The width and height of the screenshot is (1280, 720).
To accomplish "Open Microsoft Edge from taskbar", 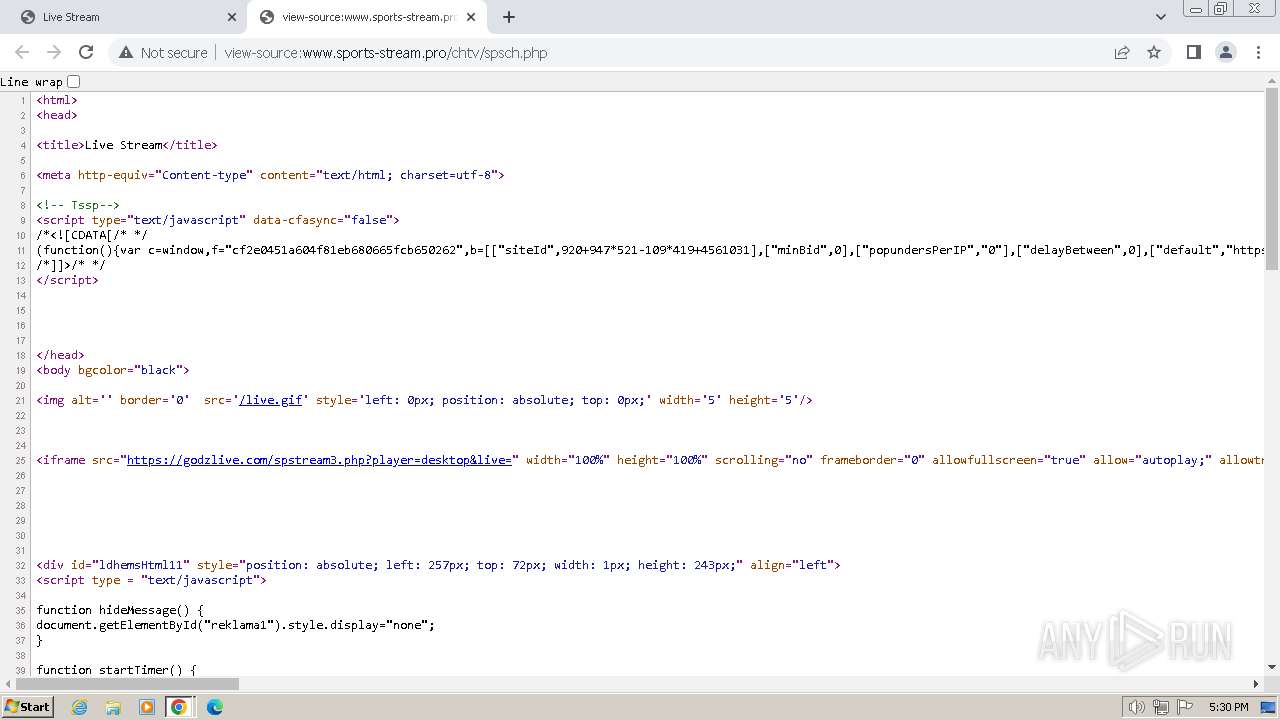I will 215,707.
